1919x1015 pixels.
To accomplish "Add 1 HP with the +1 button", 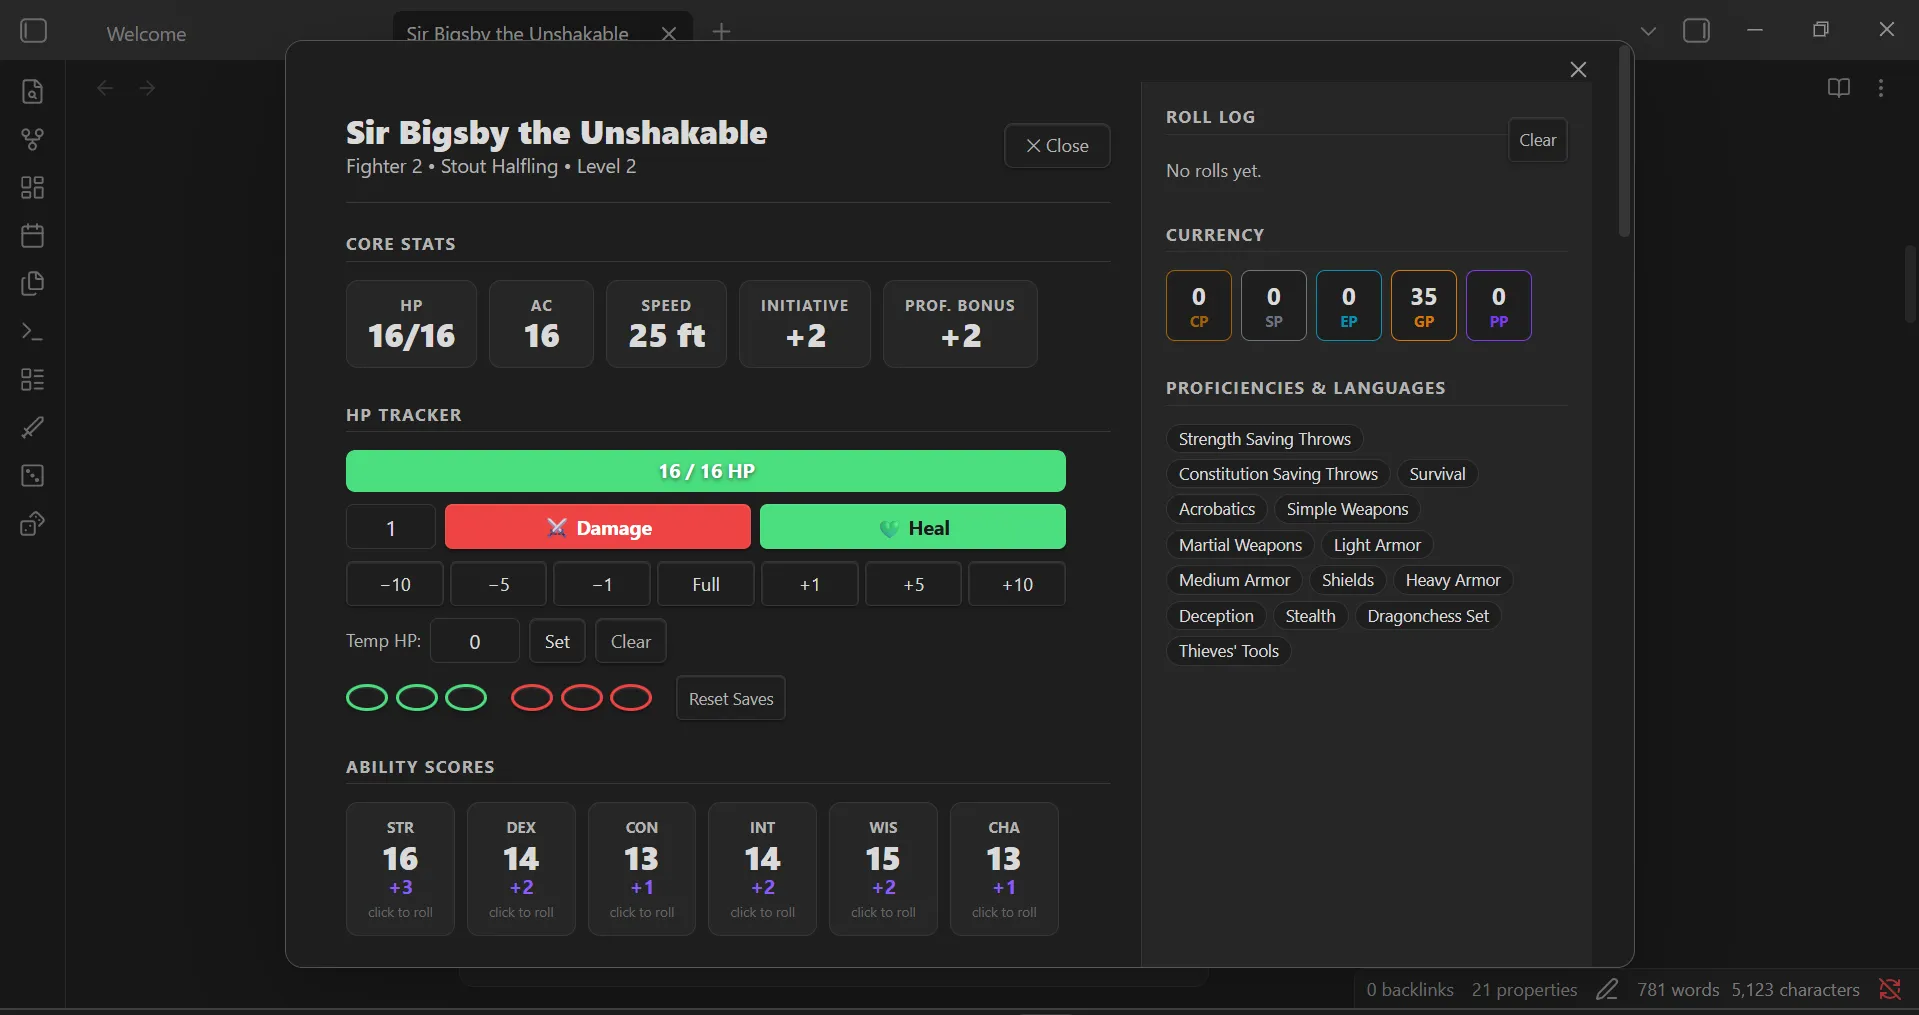I will coord(810,584).
